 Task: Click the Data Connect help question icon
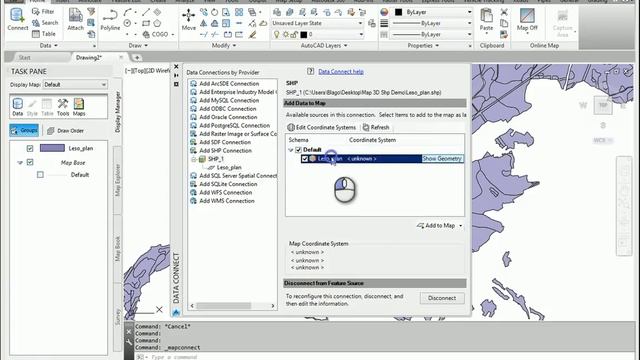point(311,71)
